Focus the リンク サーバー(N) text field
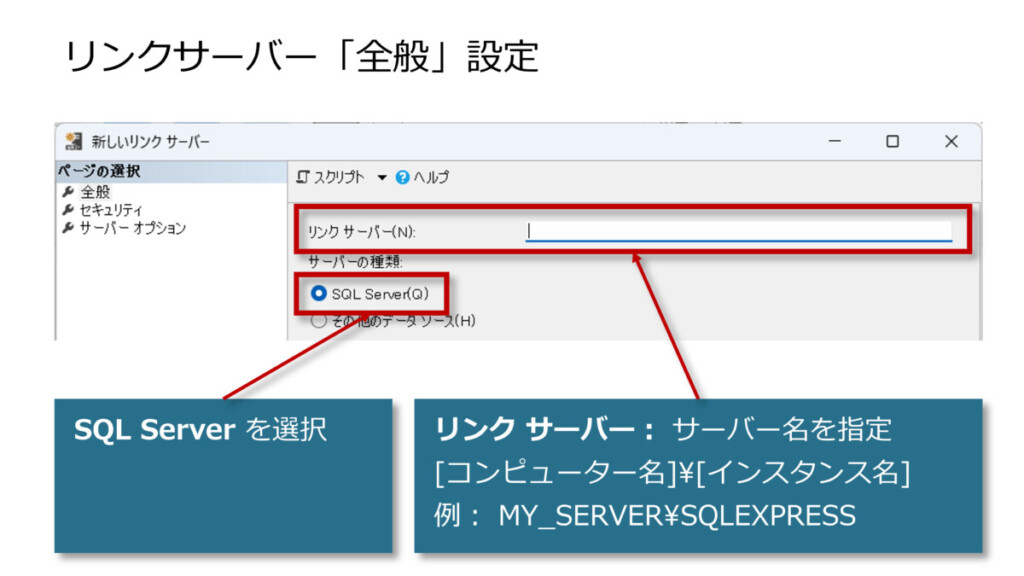Image resolution: width=1024 pixels, height=576 pixels. click(738, 231)
